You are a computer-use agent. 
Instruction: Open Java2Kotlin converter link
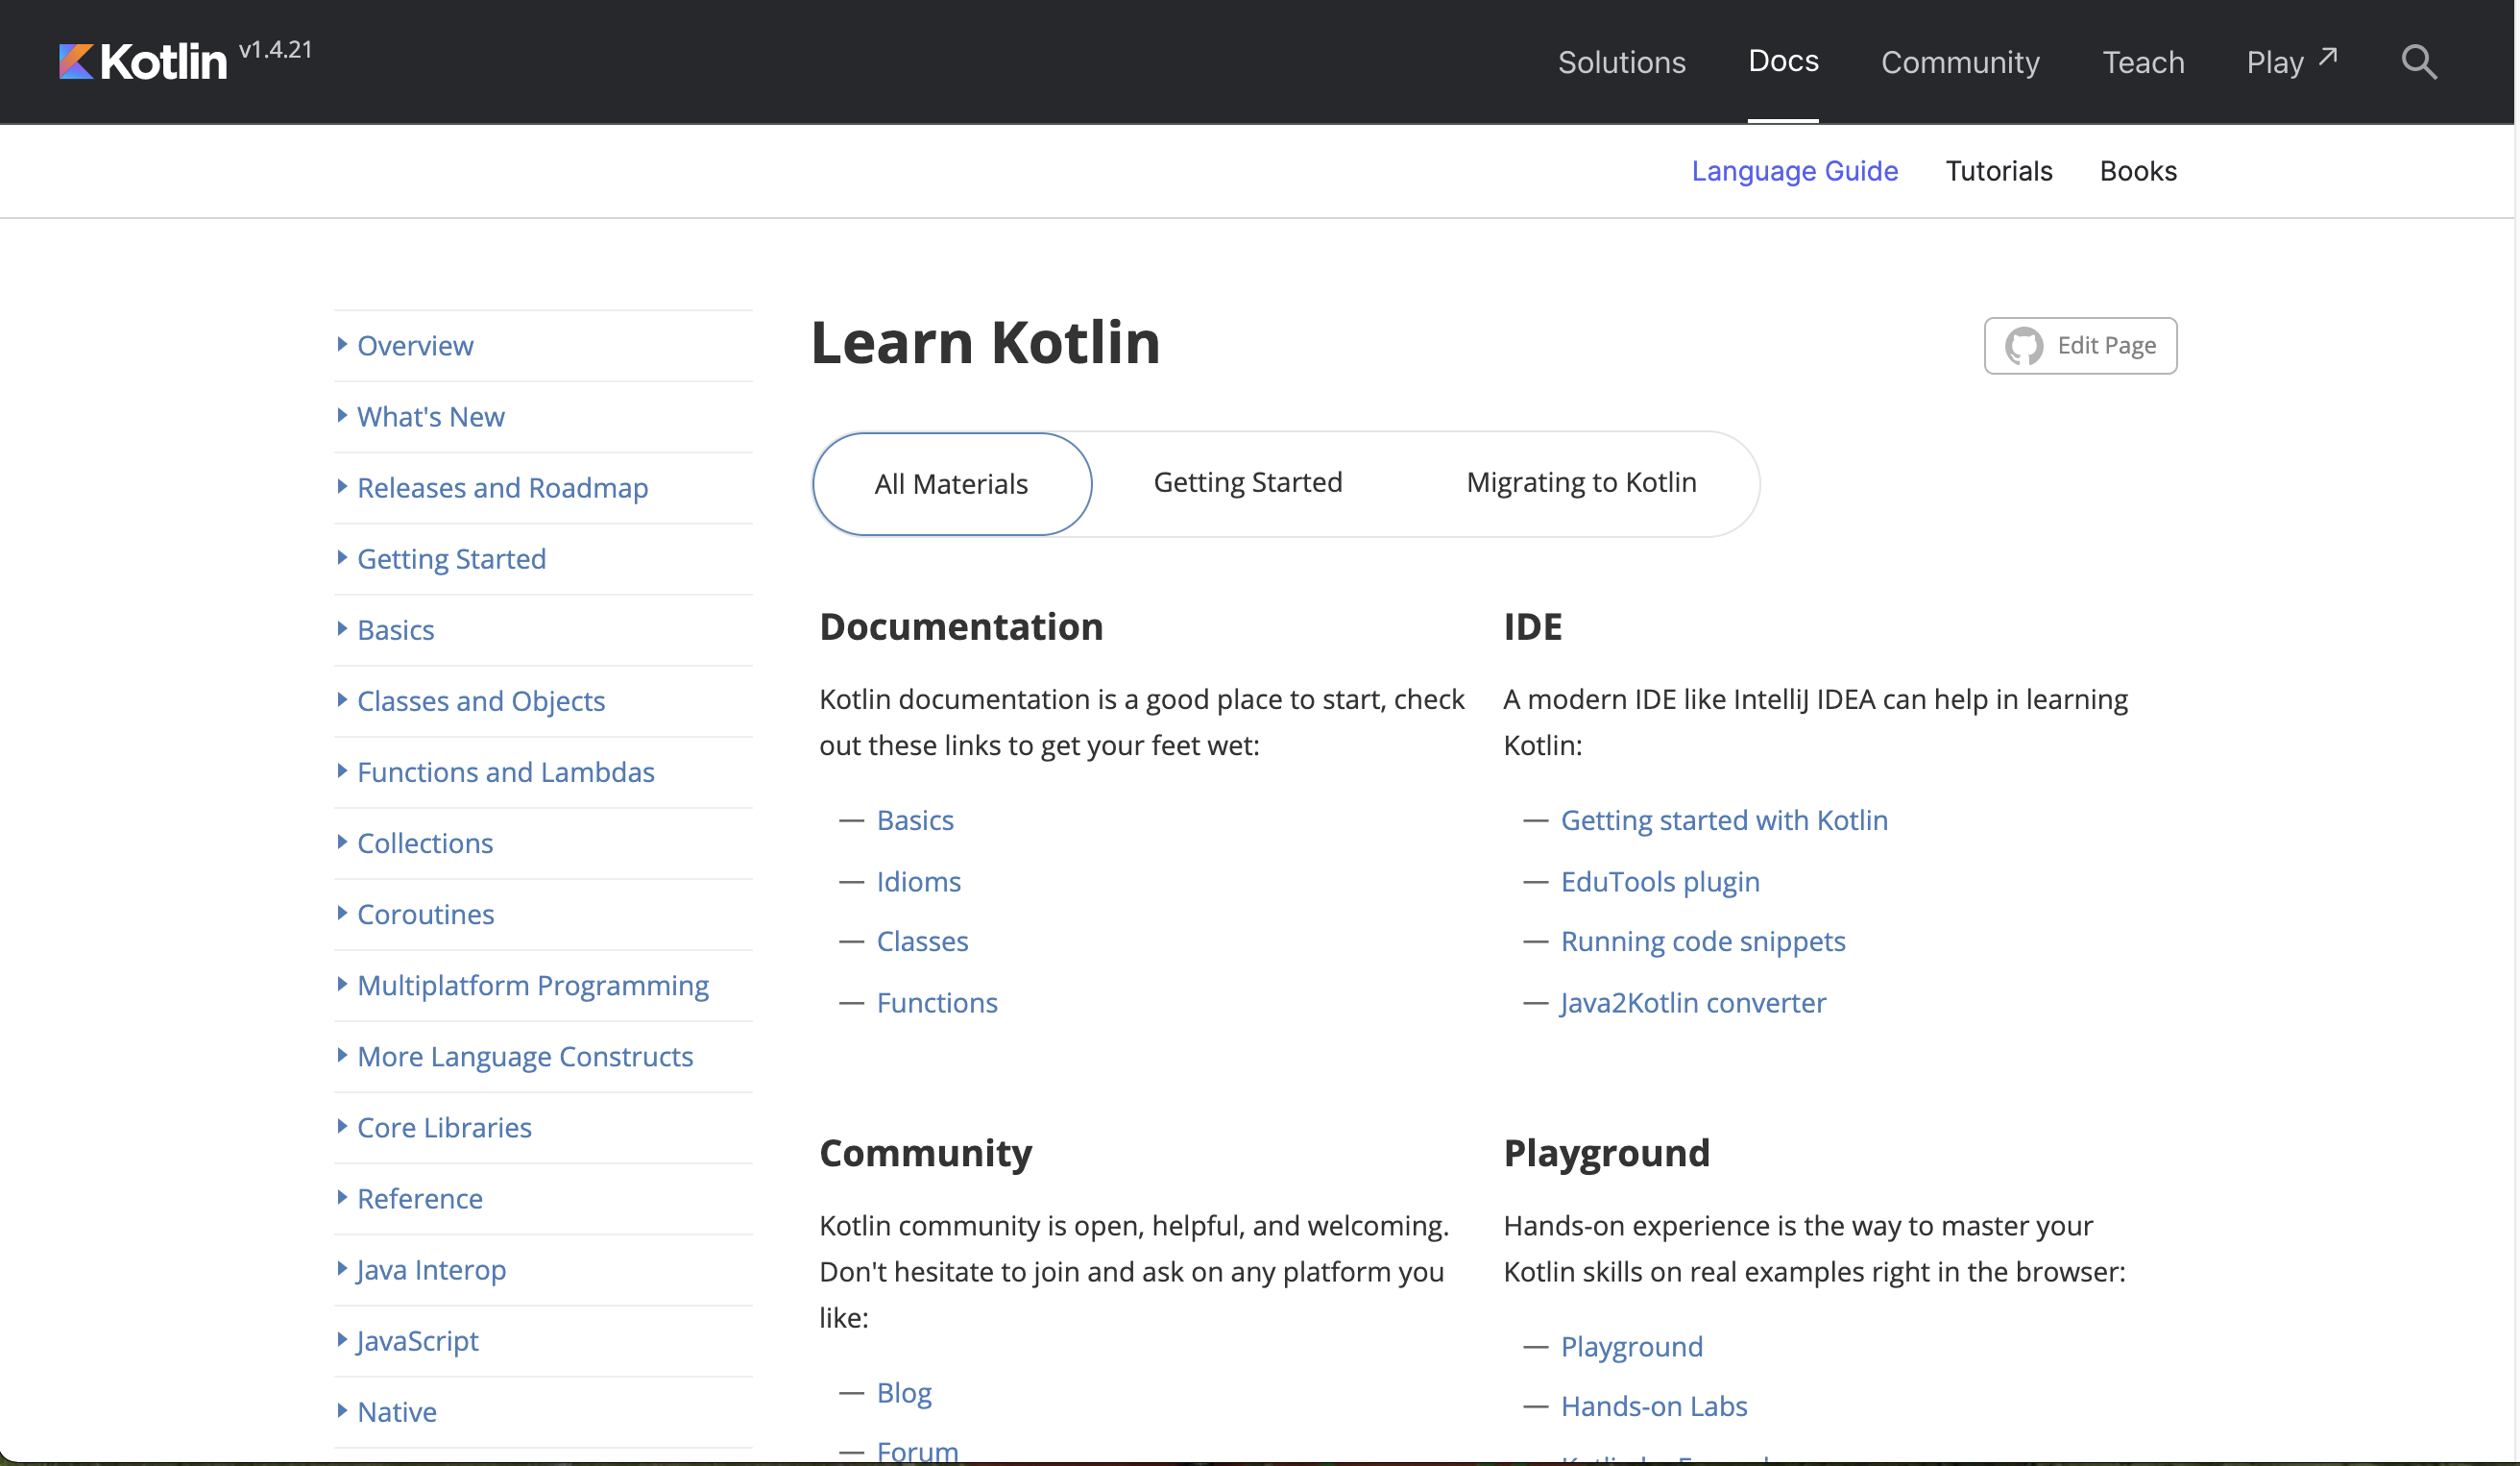tap(1693, 1003)
